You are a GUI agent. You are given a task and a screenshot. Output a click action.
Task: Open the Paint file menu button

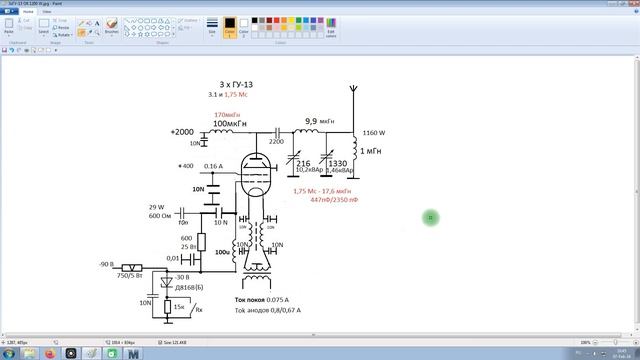[x=9, y=11]
